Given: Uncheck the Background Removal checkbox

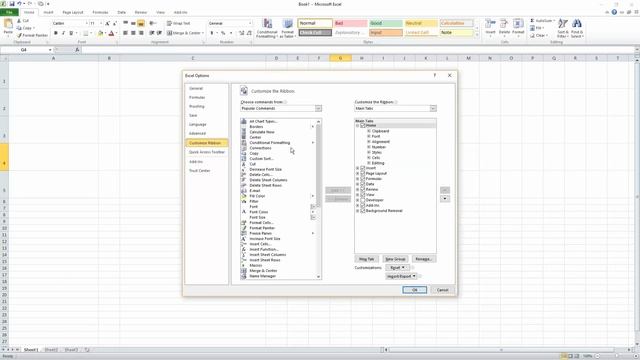Looking at the screenshot, I should click(x=362, y=211).
